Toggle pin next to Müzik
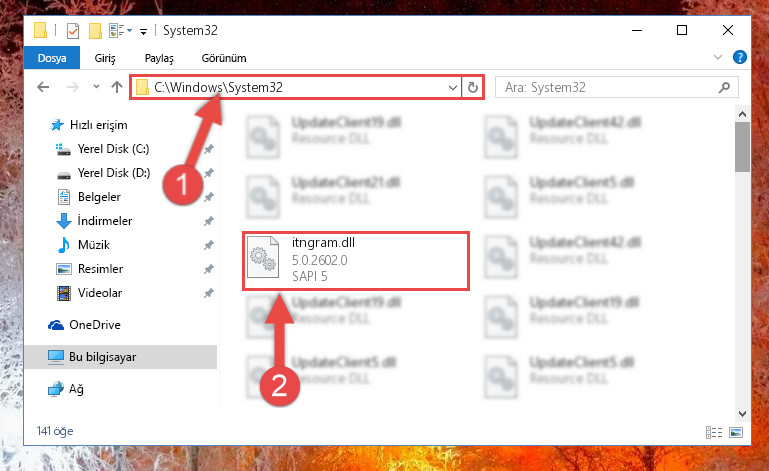The height and width of the screenshot is (471, 769). 208,245
